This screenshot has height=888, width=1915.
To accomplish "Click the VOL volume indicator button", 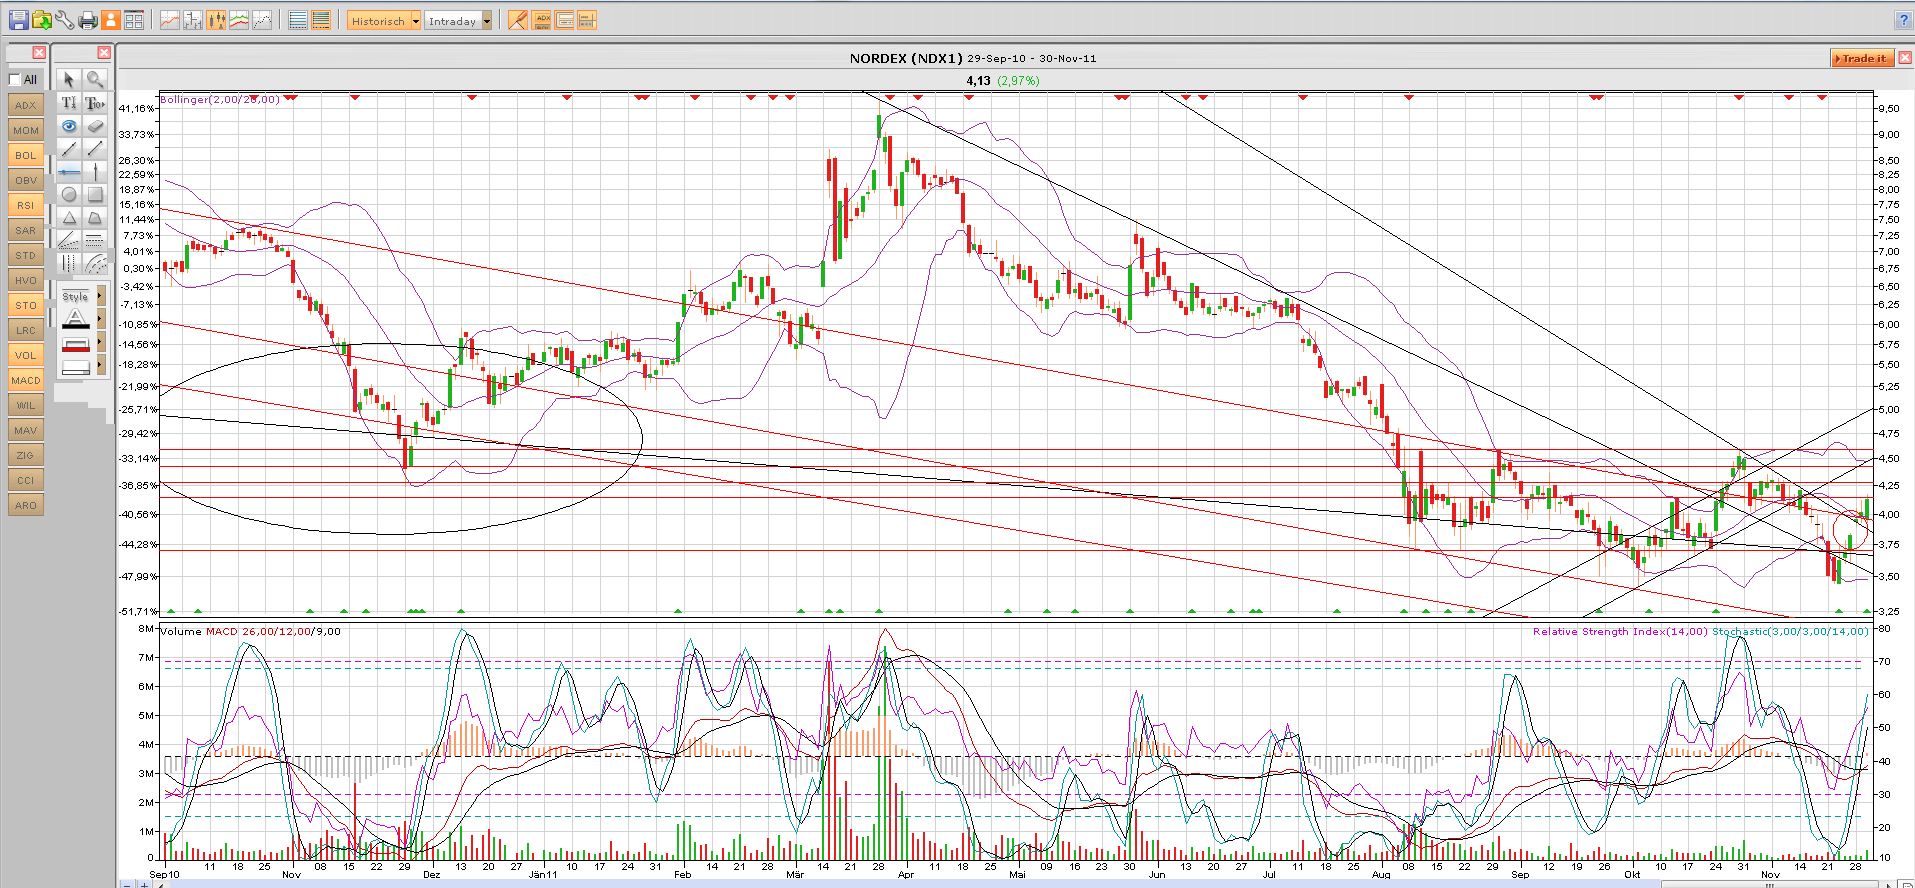I will [26, 355].
